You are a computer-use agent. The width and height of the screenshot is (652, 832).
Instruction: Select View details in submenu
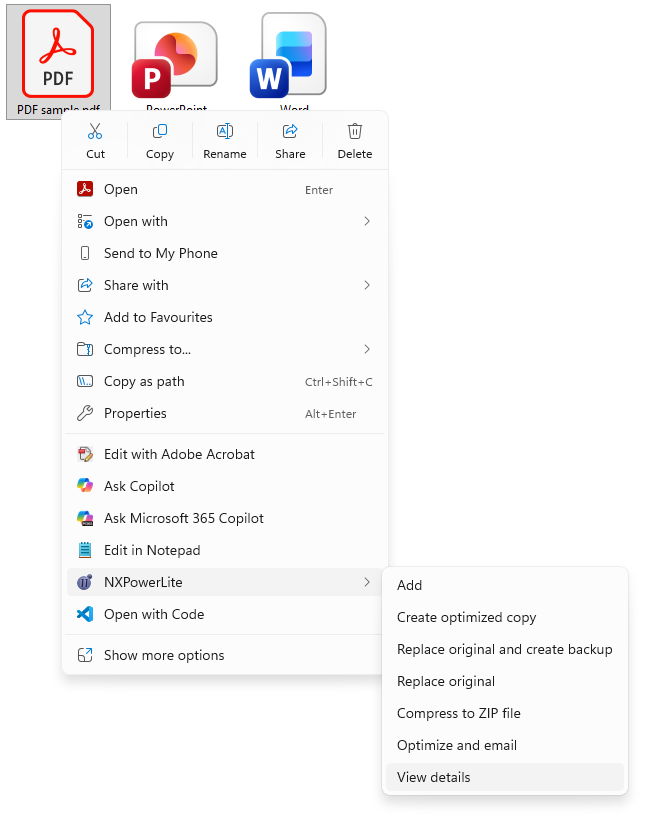point(505,777)
